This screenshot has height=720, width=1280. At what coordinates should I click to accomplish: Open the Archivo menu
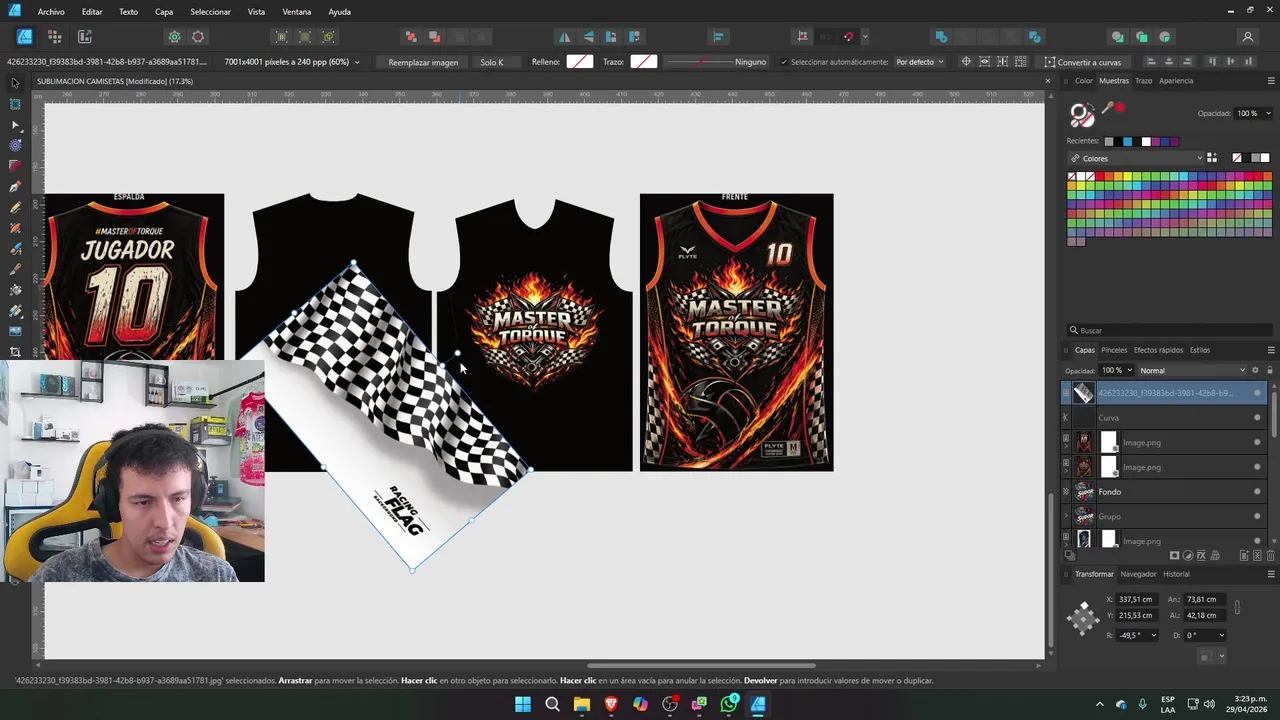(x=51, y=12)
